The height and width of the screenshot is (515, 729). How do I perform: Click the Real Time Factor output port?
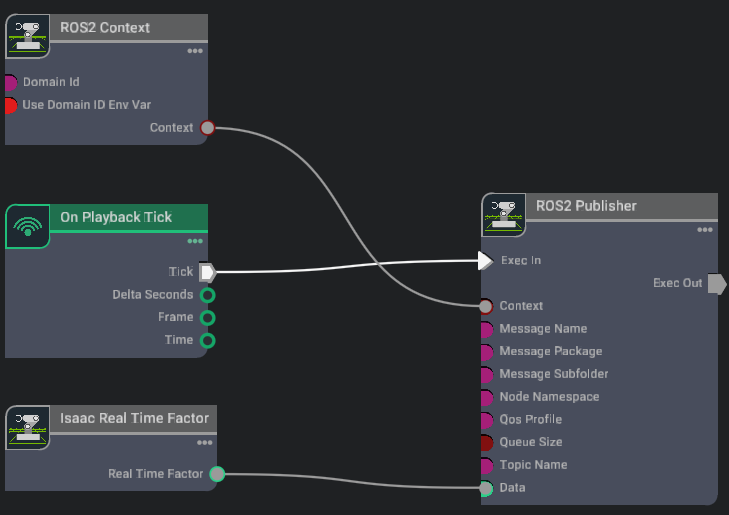point(217,474)
